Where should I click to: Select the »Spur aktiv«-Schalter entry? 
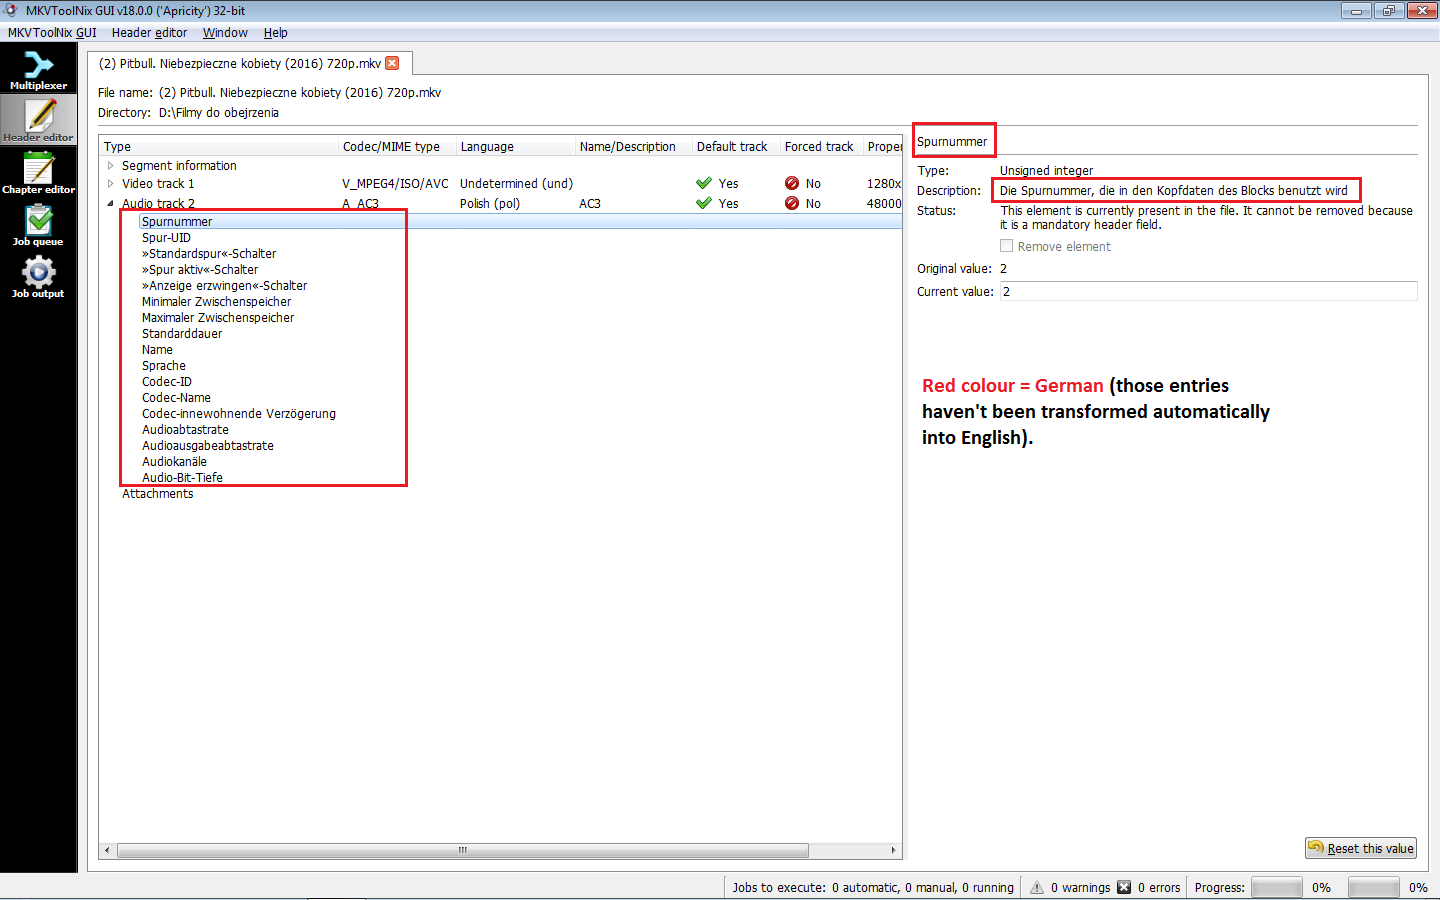tap(200, 270)
